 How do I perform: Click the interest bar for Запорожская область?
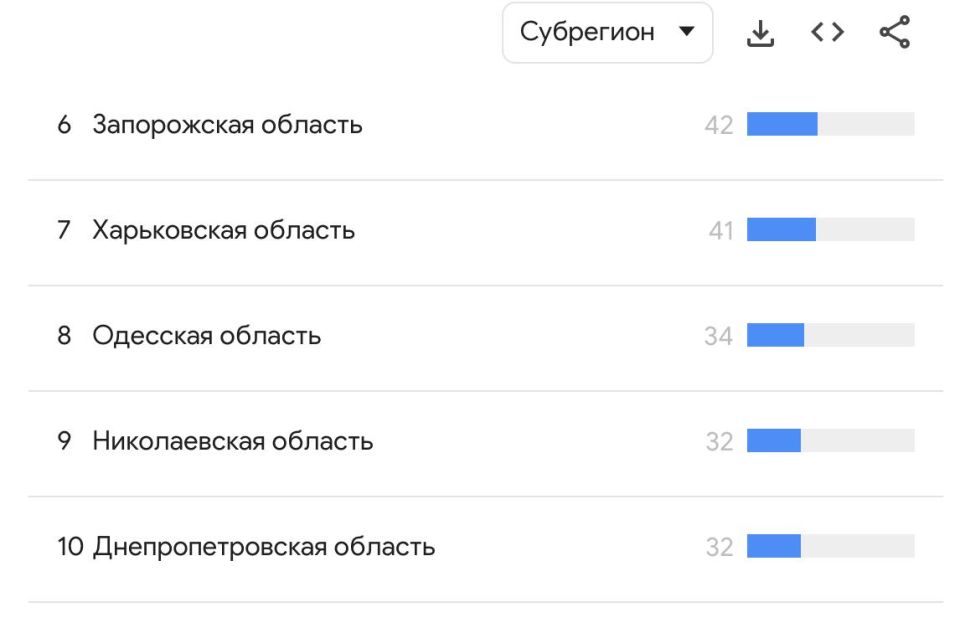click(830, 124)
